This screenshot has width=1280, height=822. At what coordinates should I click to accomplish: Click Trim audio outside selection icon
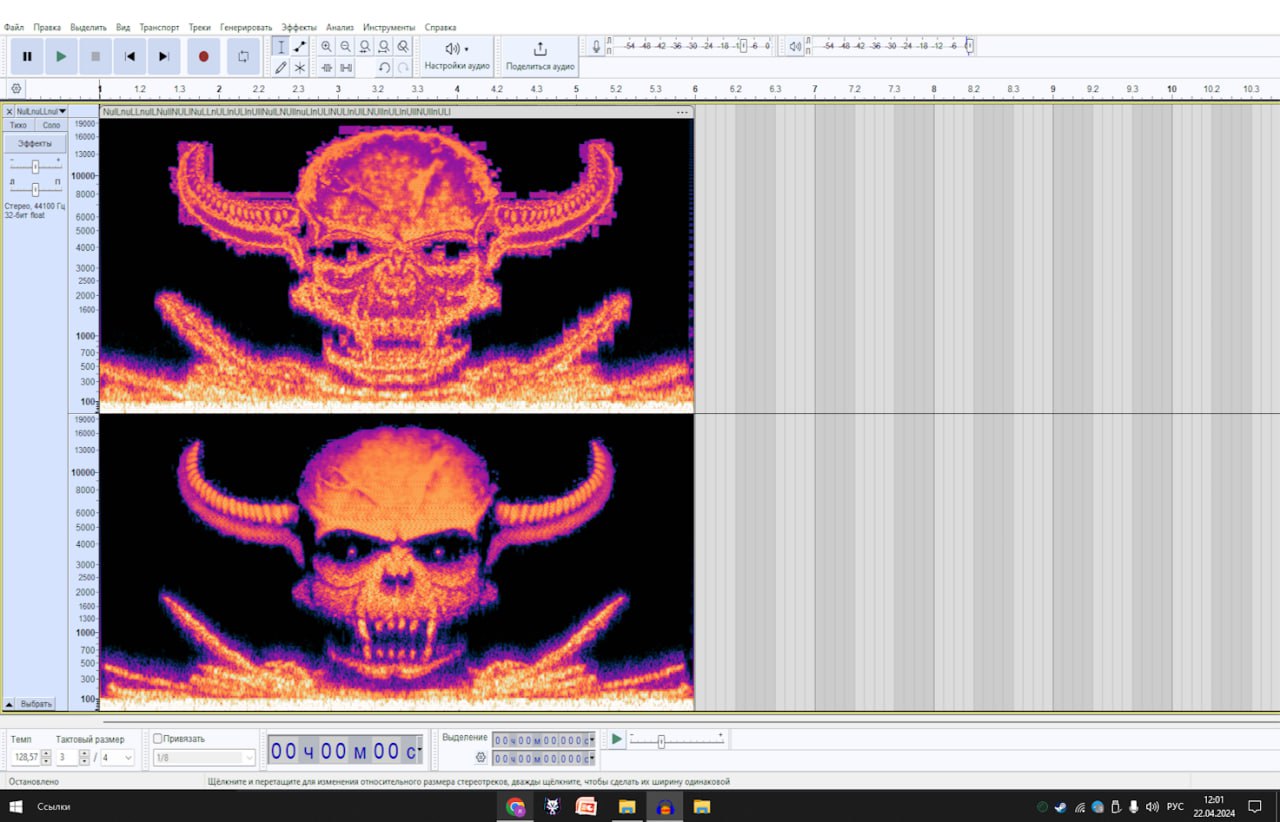[x=326, y=68]
